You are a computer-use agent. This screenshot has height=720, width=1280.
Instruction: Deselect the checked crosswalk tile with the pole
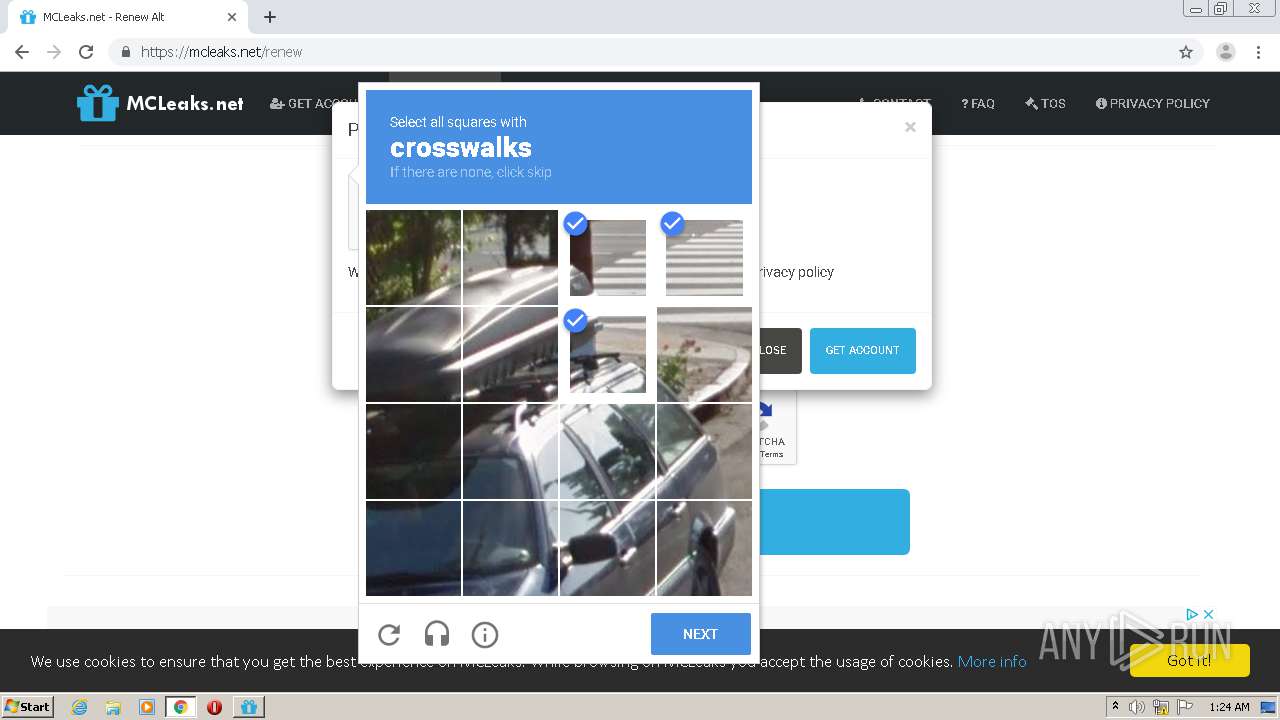(608, 258)
